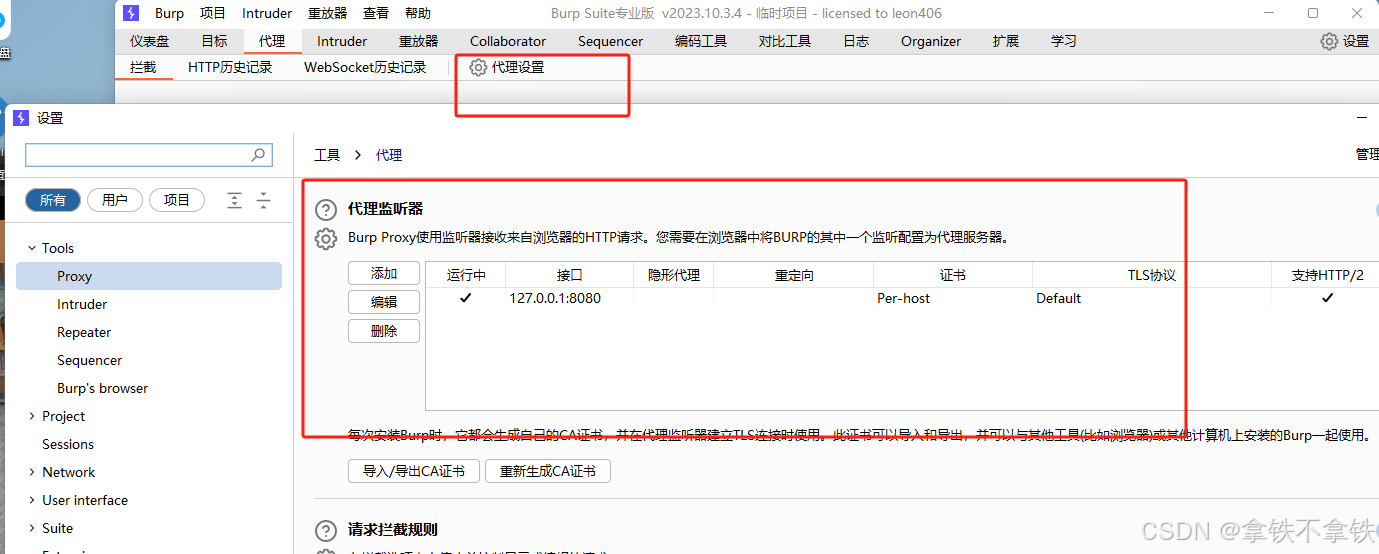Select Proxy in the settings tree
This screenshot has height=554, width=1379.
(x=149, y=276)
